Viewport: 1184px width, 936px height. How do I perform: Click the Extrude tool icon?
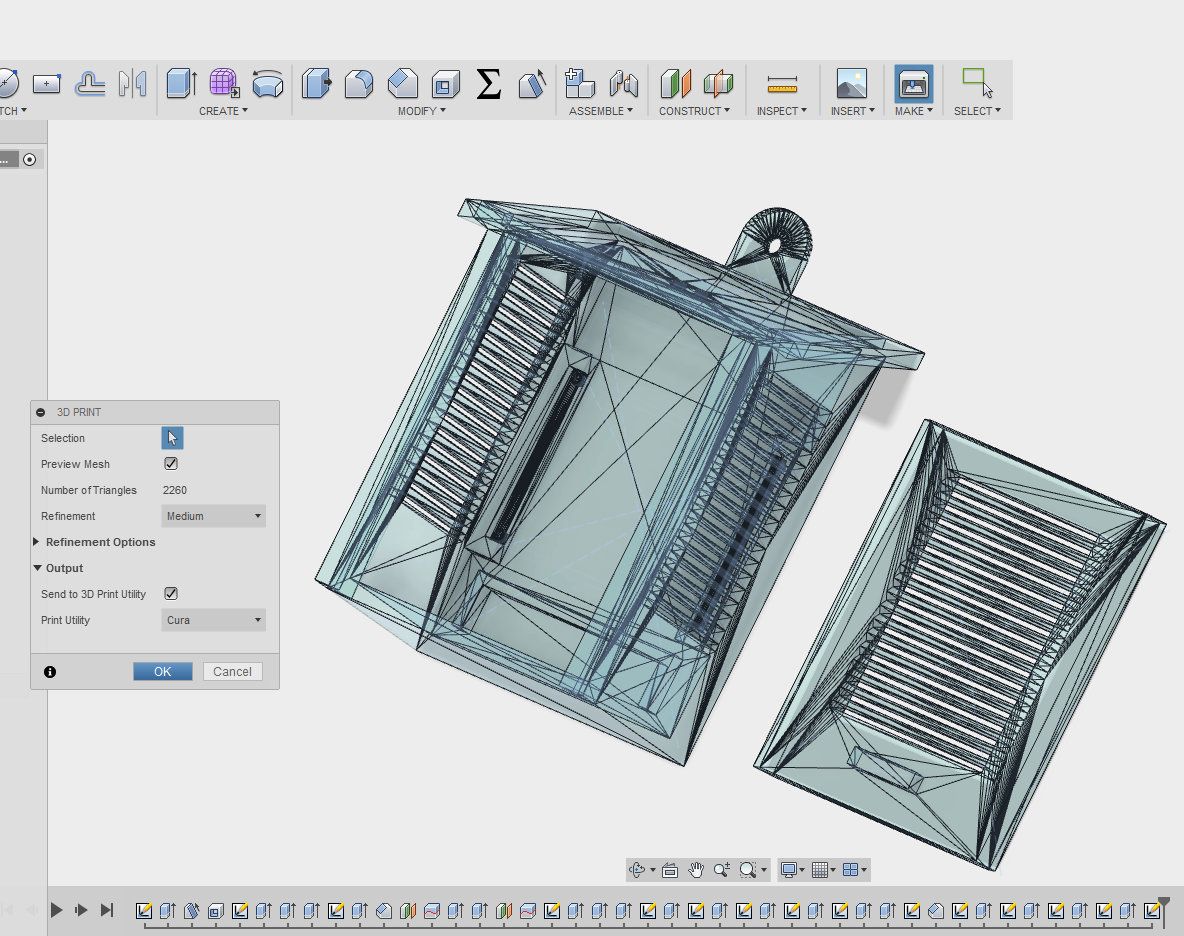point(181,83)
